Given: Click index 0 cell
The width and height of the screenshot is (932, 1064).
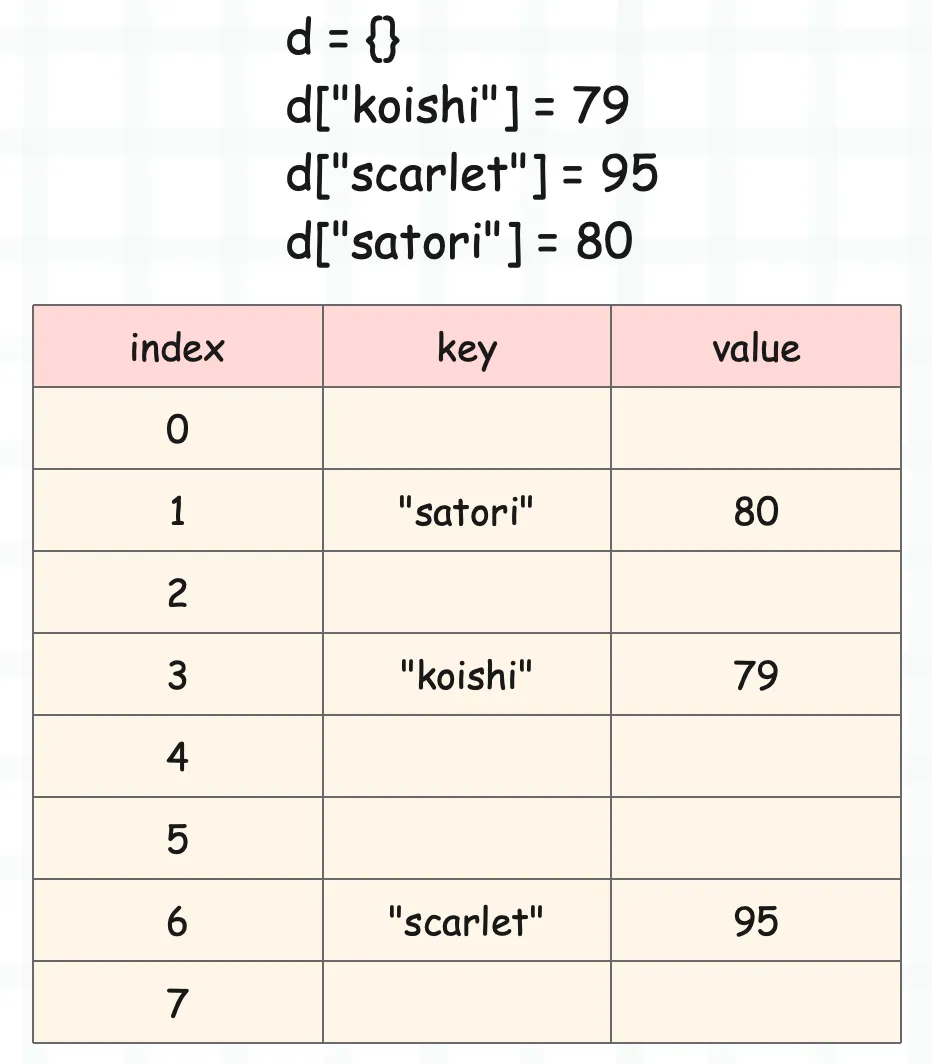Looking at the screenshot, I should pyautogui.click(x=178, y=428).
